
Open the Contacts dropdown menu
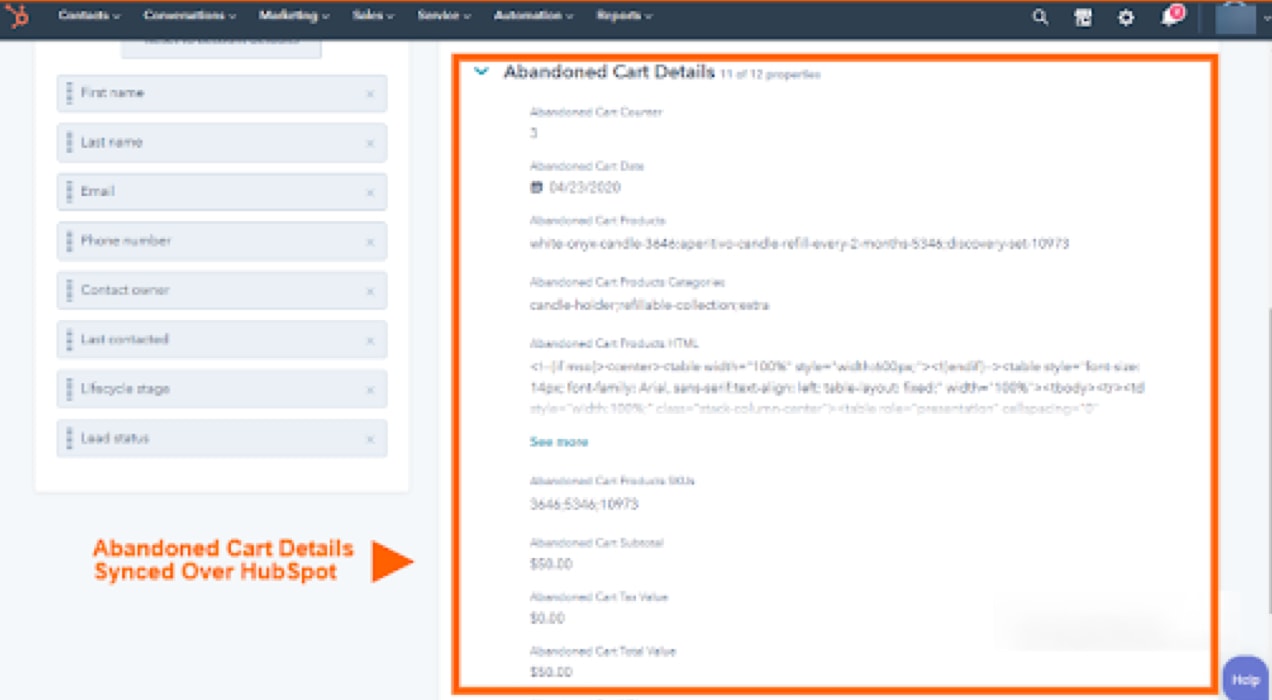[x=89, y=16]
